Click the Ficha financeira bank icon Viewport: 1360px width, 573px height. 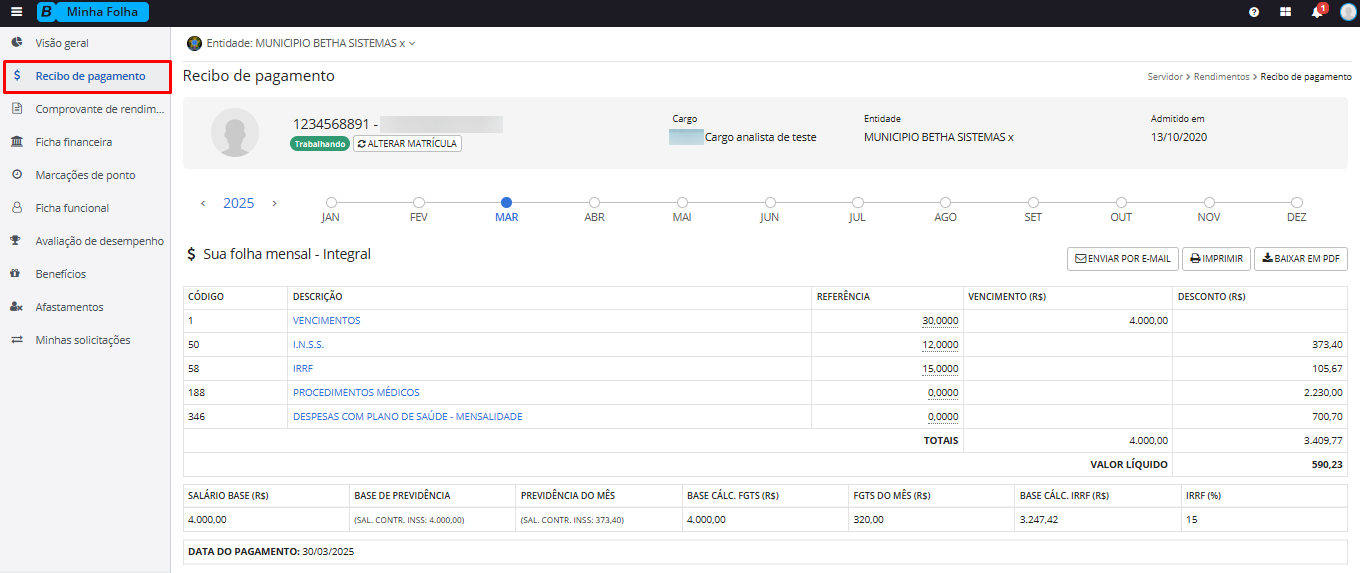17,142
